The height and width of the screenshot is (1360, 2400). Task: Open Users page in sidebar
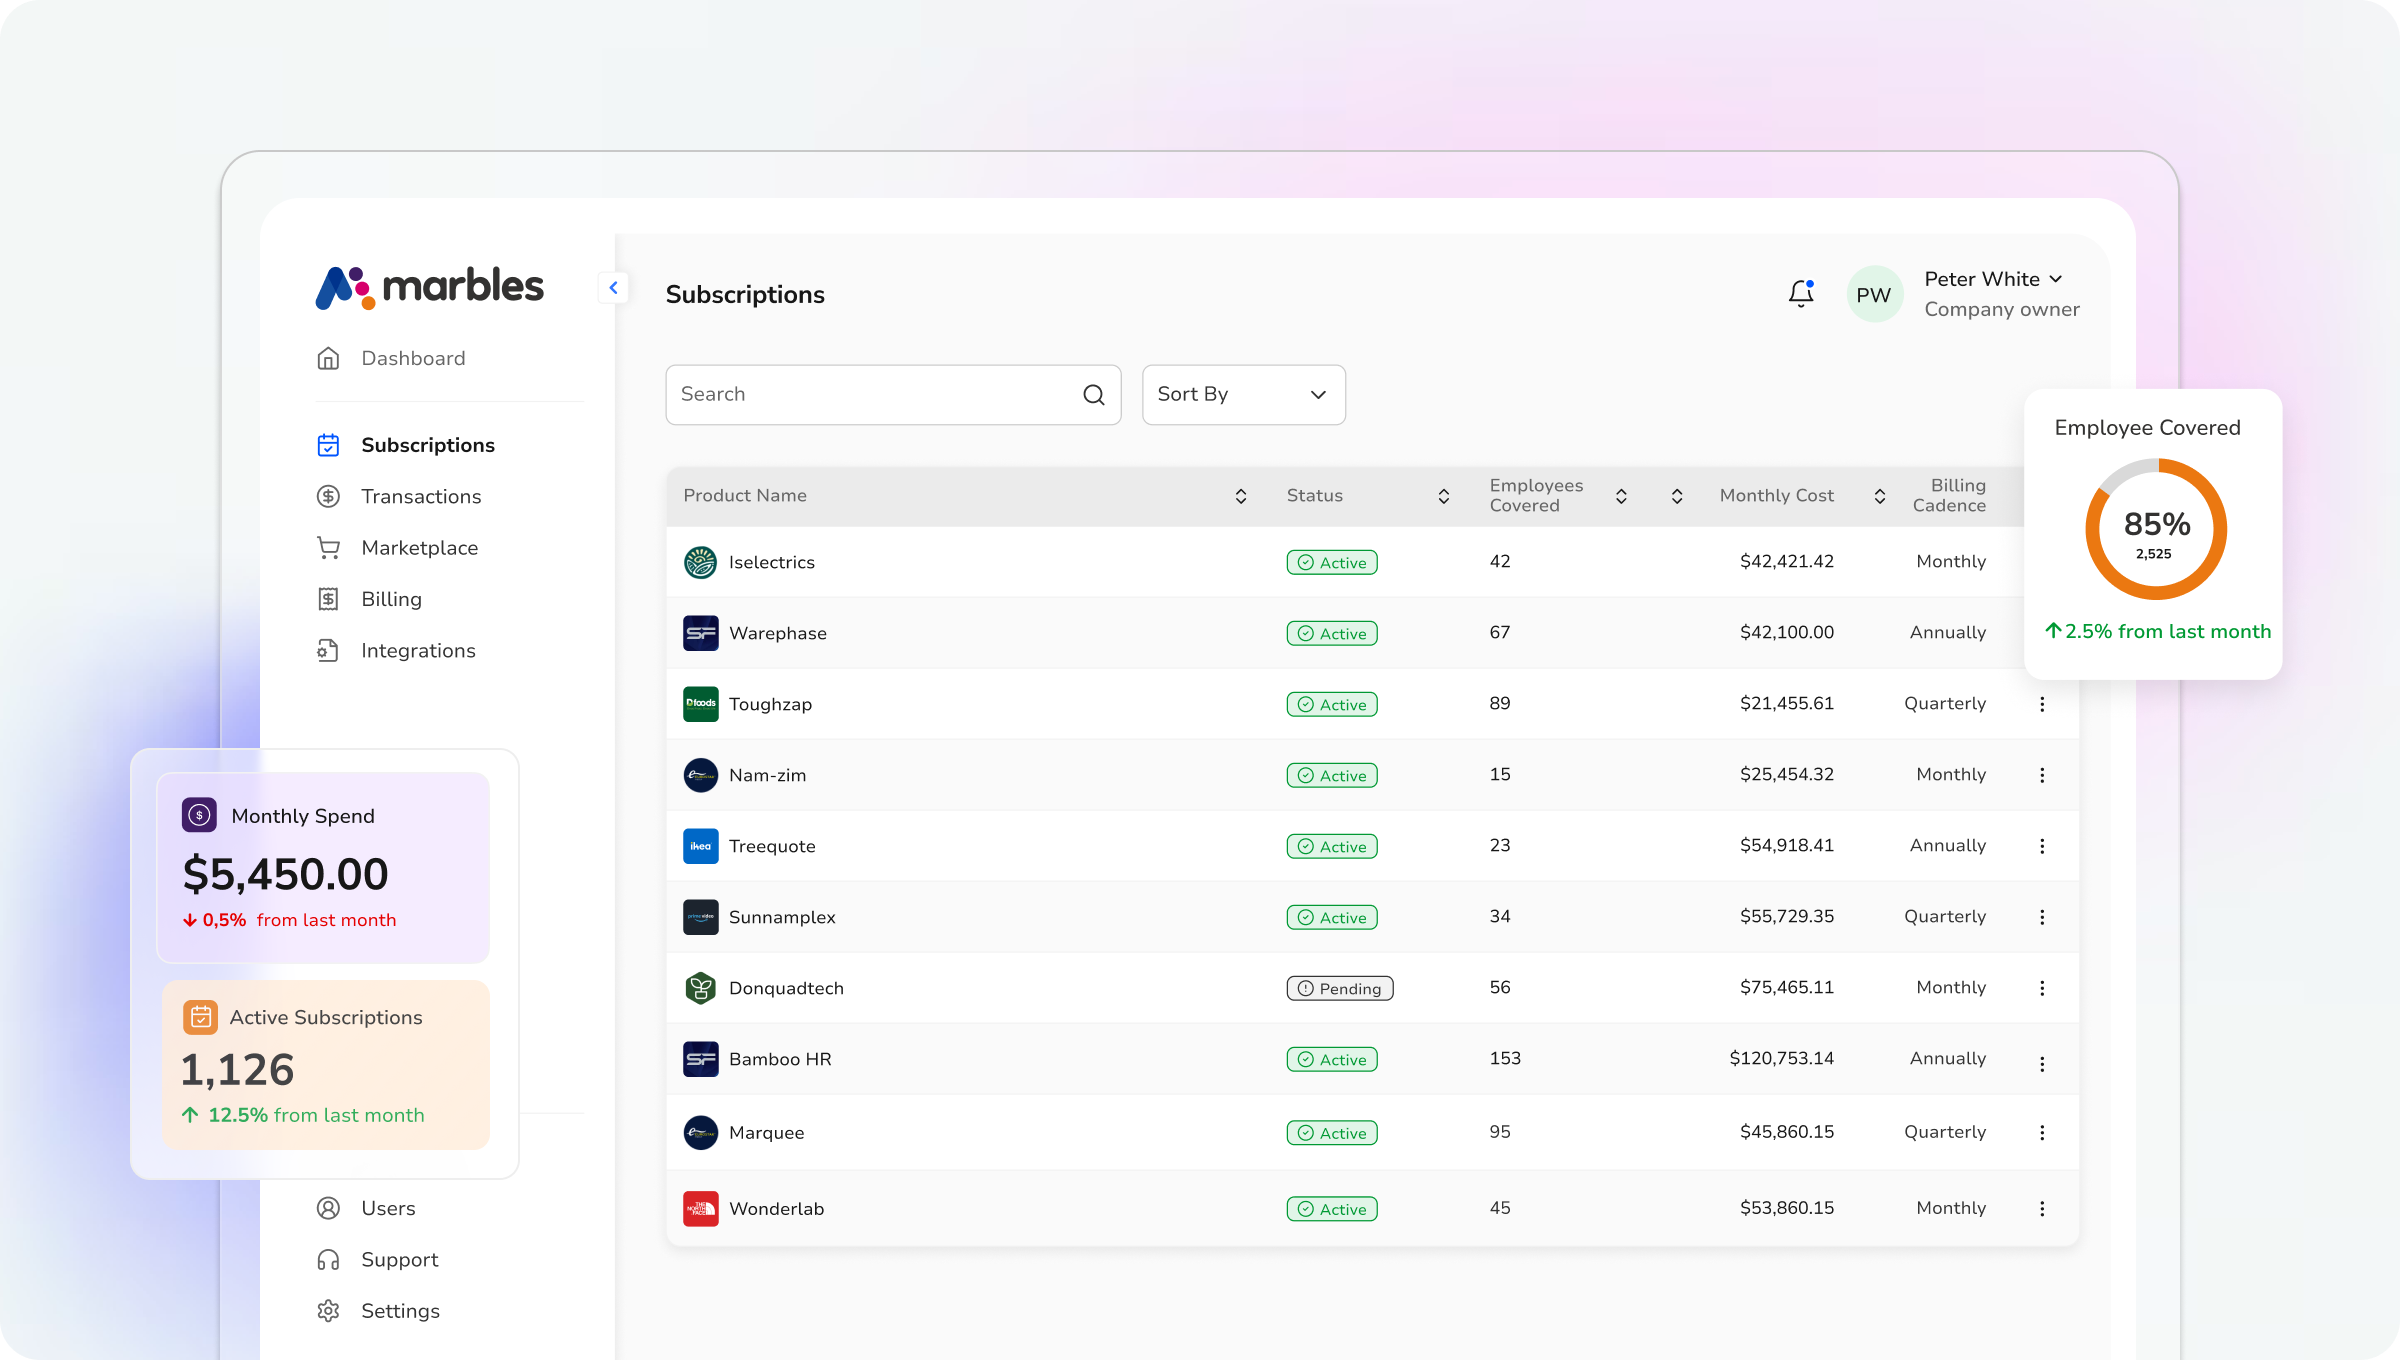[366, 1208]
